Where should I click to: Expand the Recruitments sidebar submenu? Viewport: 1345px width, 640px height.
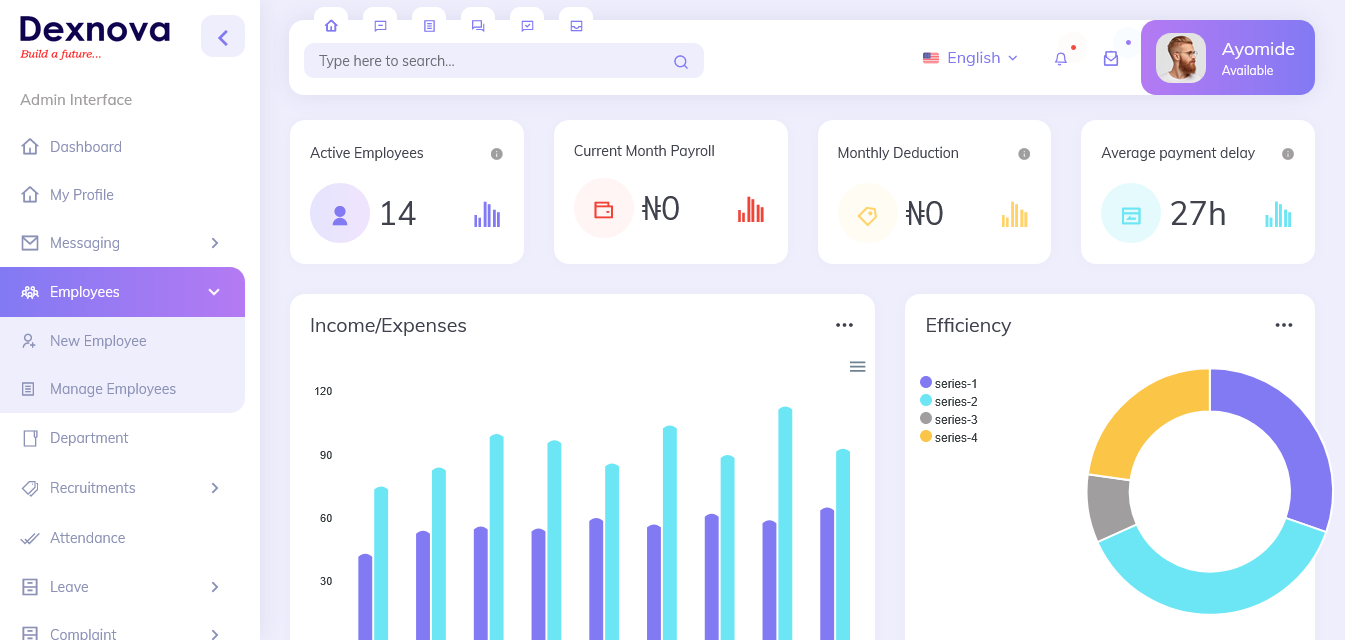point(214,488)
